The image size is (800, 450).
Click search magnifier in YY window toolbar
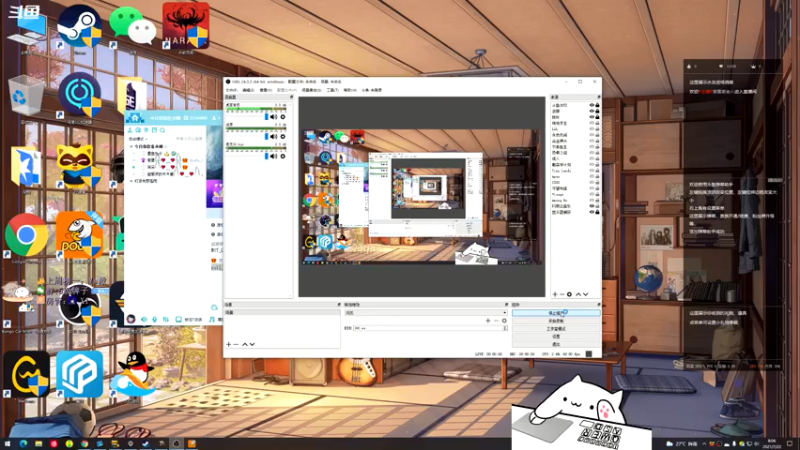tap(162, 131)
